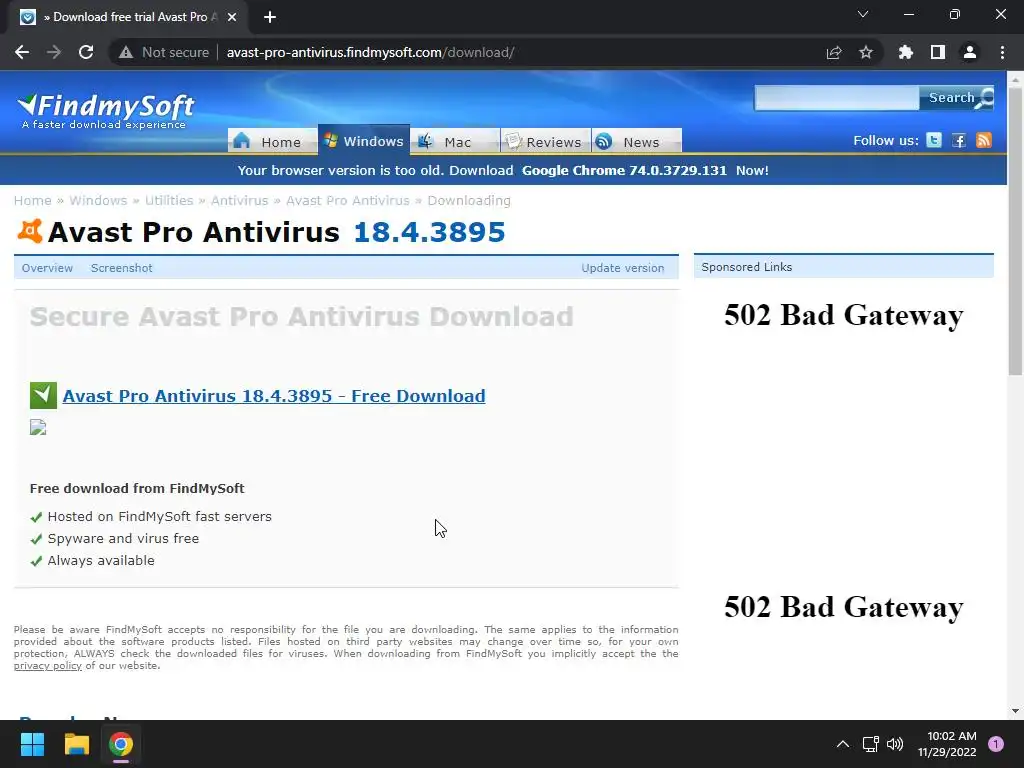The height and width of the screenshot is (768, 1024).
Task: Click the orange Avast logo icon
Action: [x=30, y=231]
